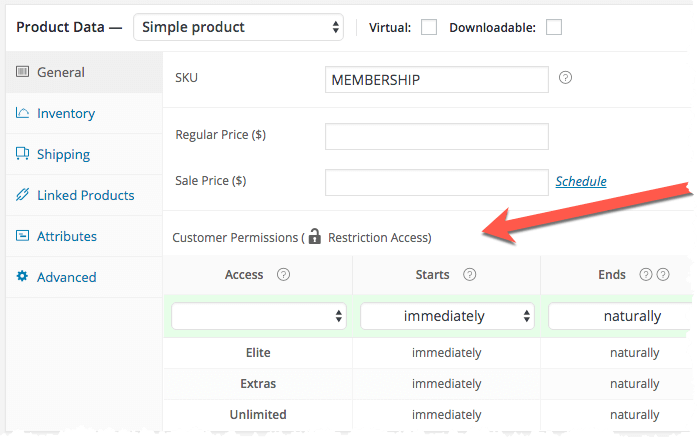Click the Elite access row

click(x=428, y=353)
